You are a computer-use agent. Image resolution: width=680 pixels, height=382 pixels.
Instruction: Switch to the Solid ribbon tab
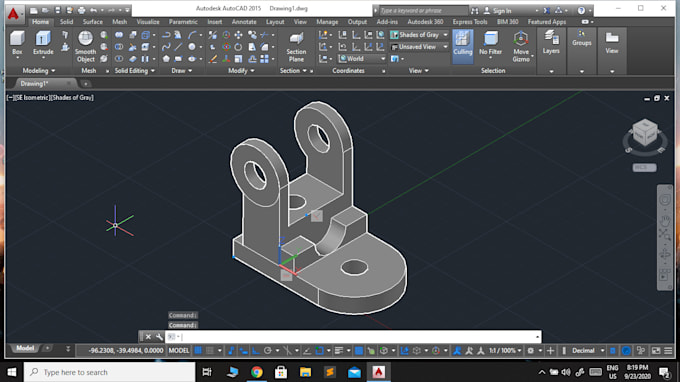click(x=66, y=22)
